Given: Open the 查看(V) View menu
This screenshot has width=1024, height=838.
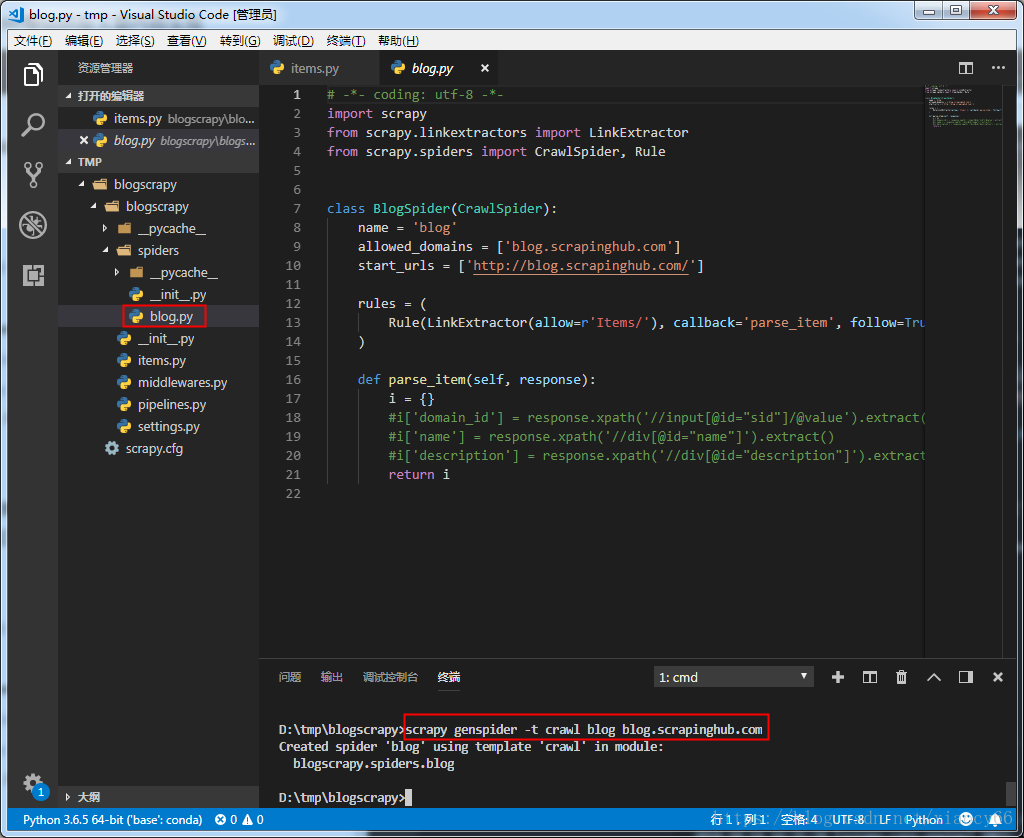Looking at the screenshot, I should (186, 40).
